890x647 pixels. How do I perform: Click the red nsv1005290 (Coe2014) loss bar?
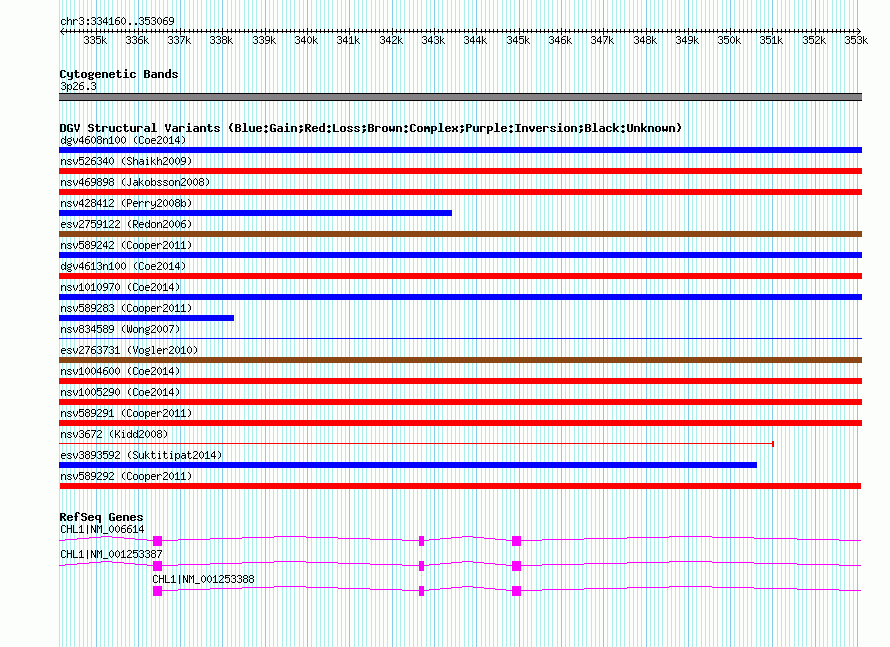click(460, 402)
